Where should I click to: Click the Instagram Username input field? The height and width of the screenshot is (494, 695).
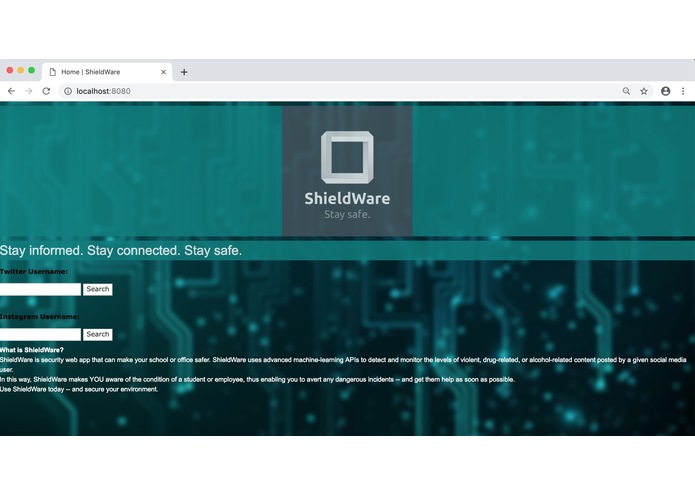coord(40,335)
